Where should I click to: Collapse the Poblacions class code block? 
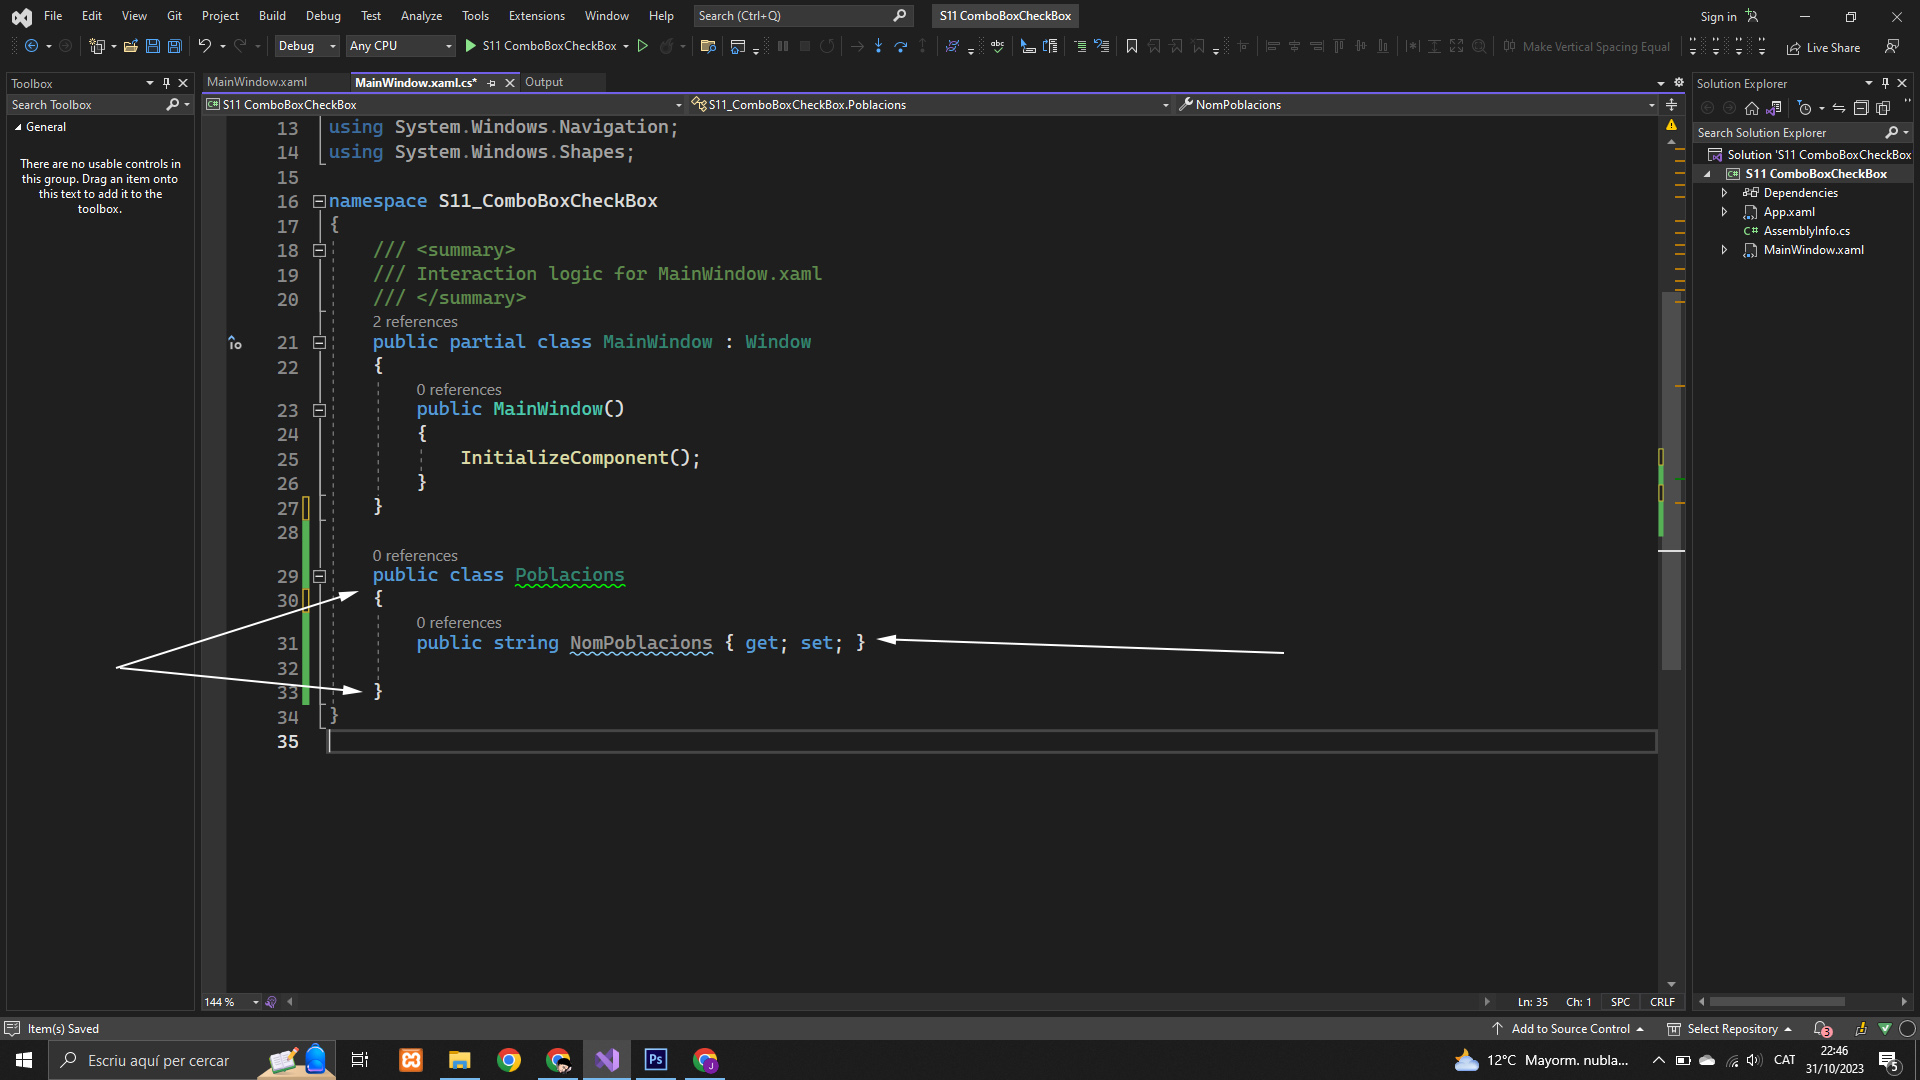319,576
